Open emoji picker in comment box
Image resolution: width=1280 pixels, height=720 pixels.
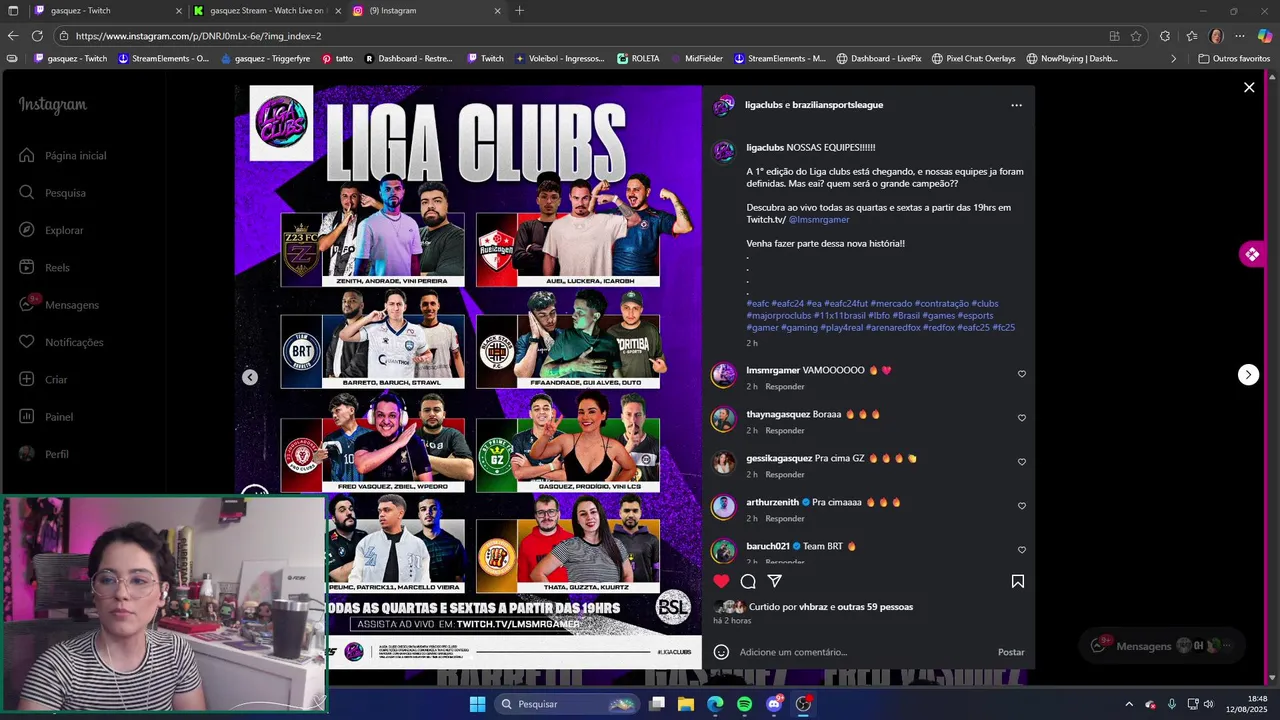point(721,652)
